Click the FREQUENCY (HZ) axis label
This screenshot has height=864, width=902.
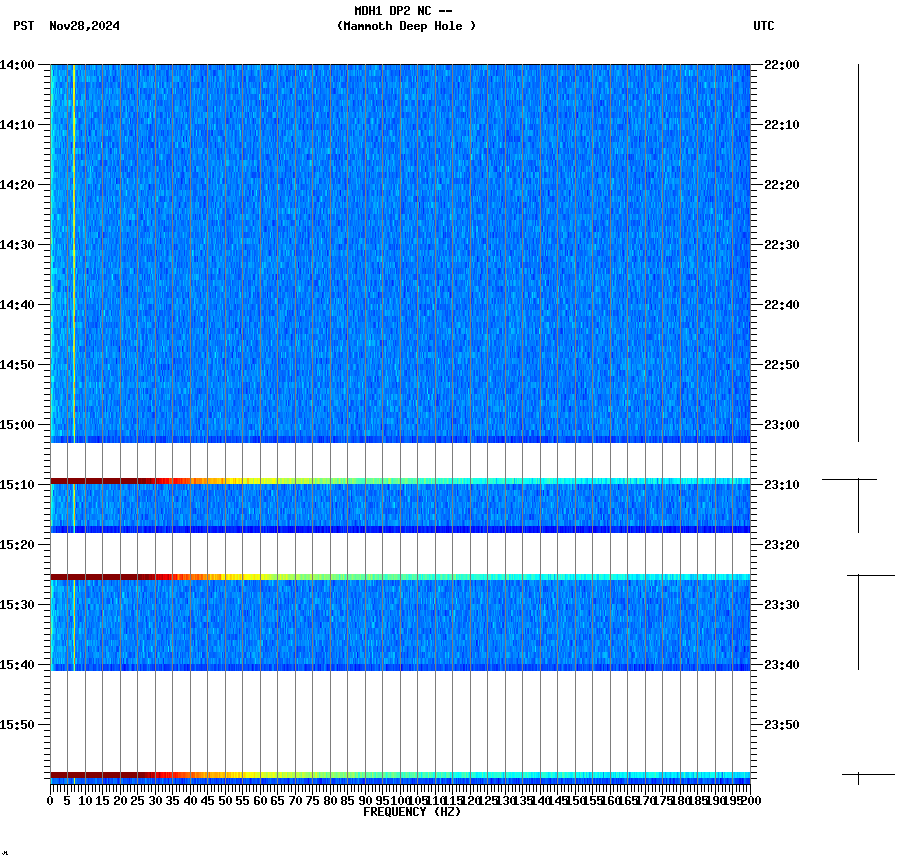[413, 810]
